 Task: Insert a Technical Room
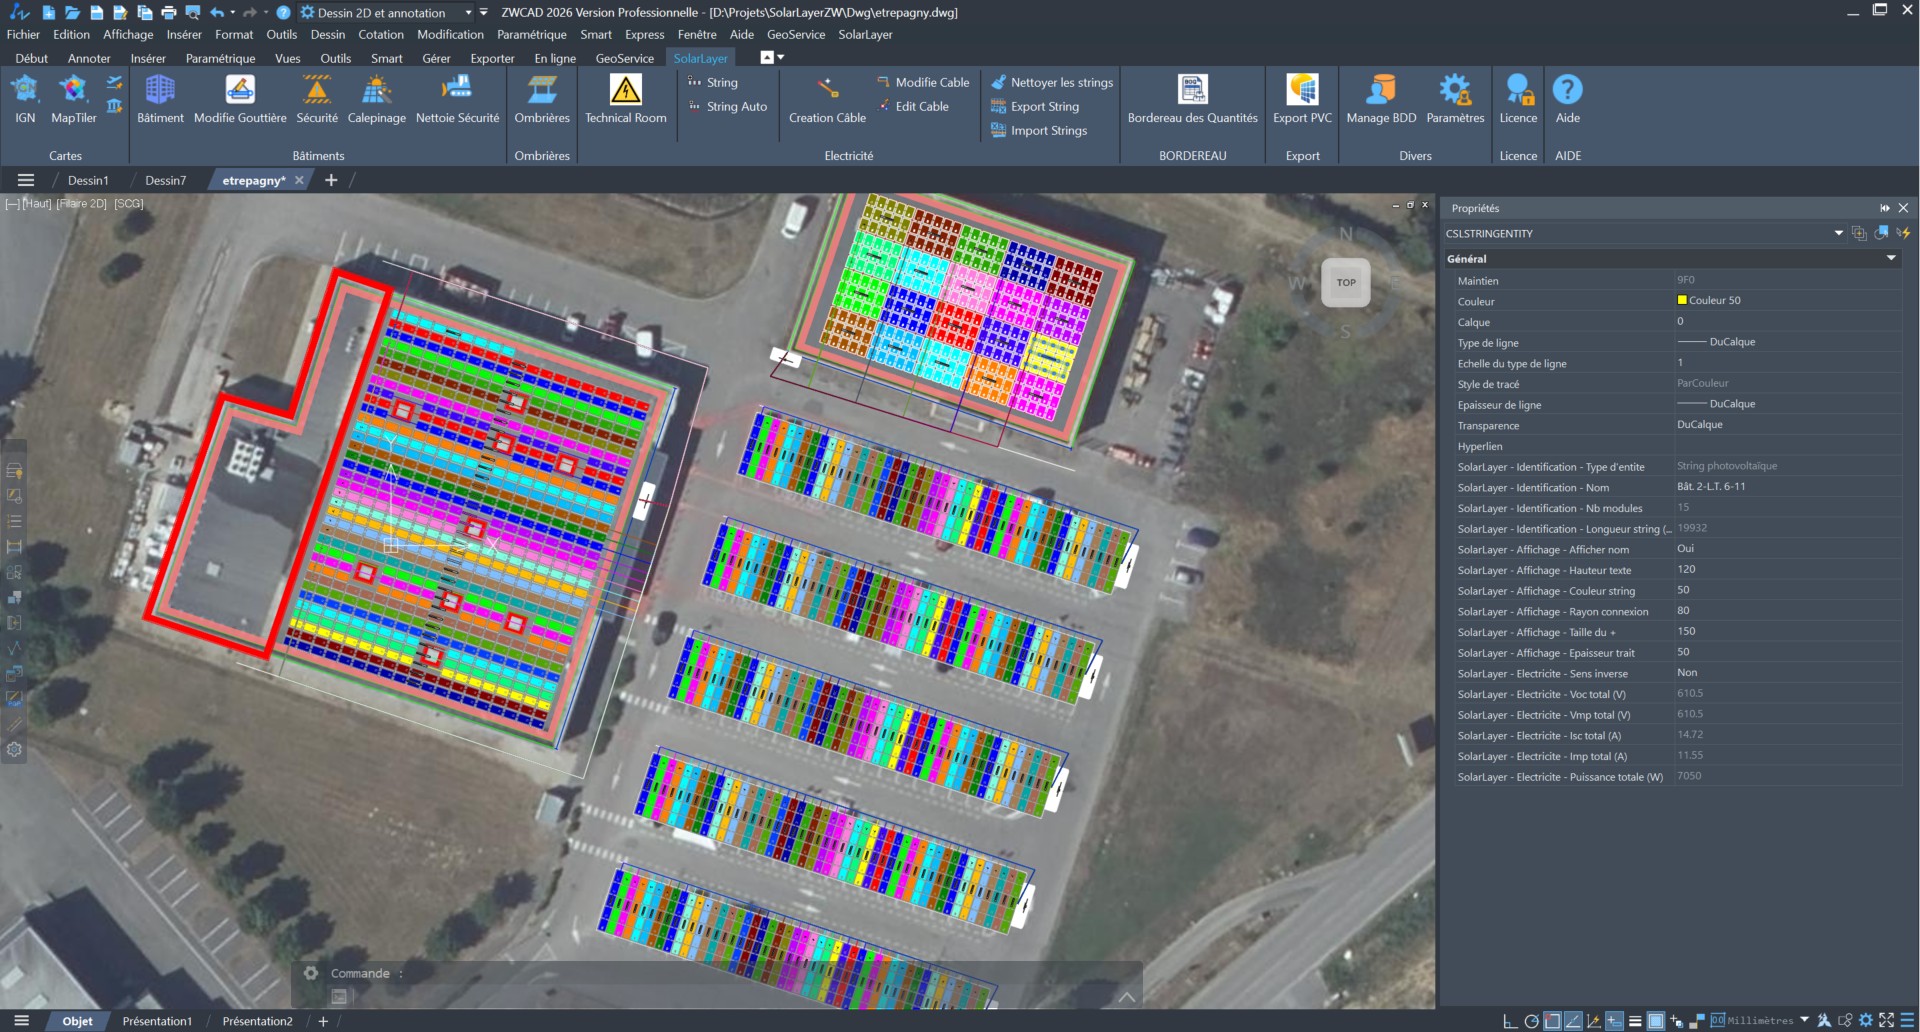click(x=626, y=99)
